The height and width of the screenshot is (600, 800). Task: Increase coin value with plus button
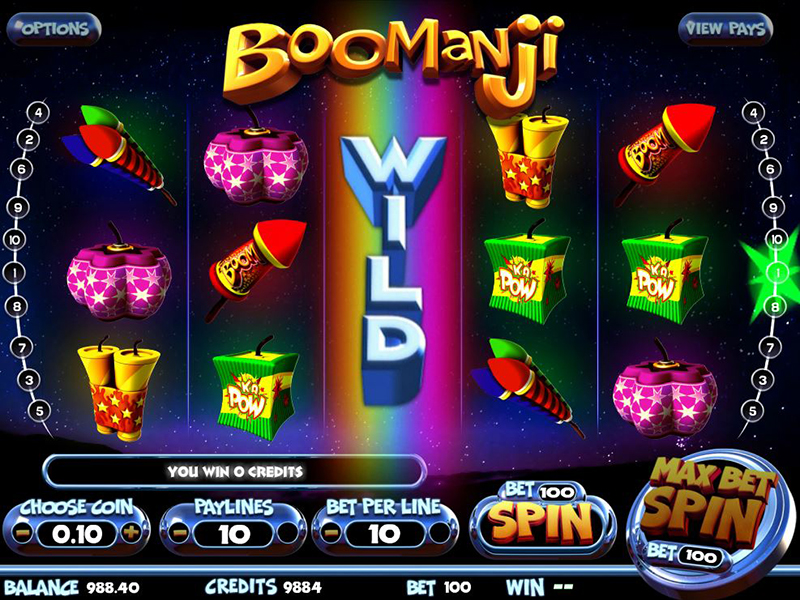pyautogui.click(x=131, y=533)
